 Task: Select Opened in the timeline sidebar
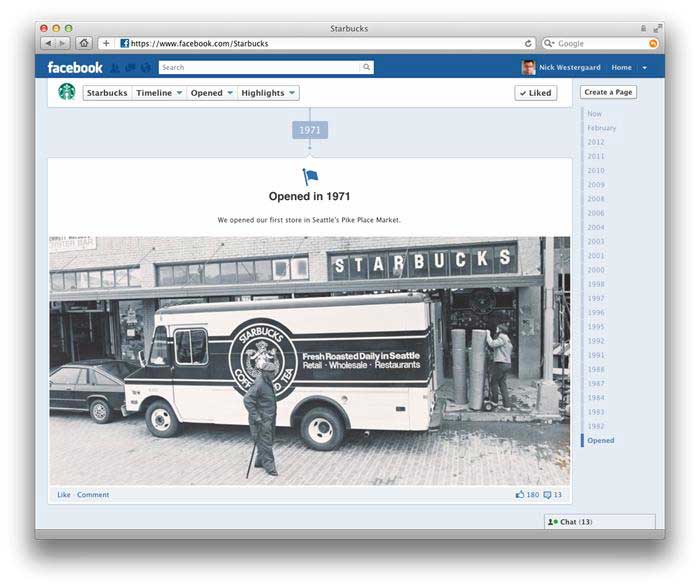[600, 440]
